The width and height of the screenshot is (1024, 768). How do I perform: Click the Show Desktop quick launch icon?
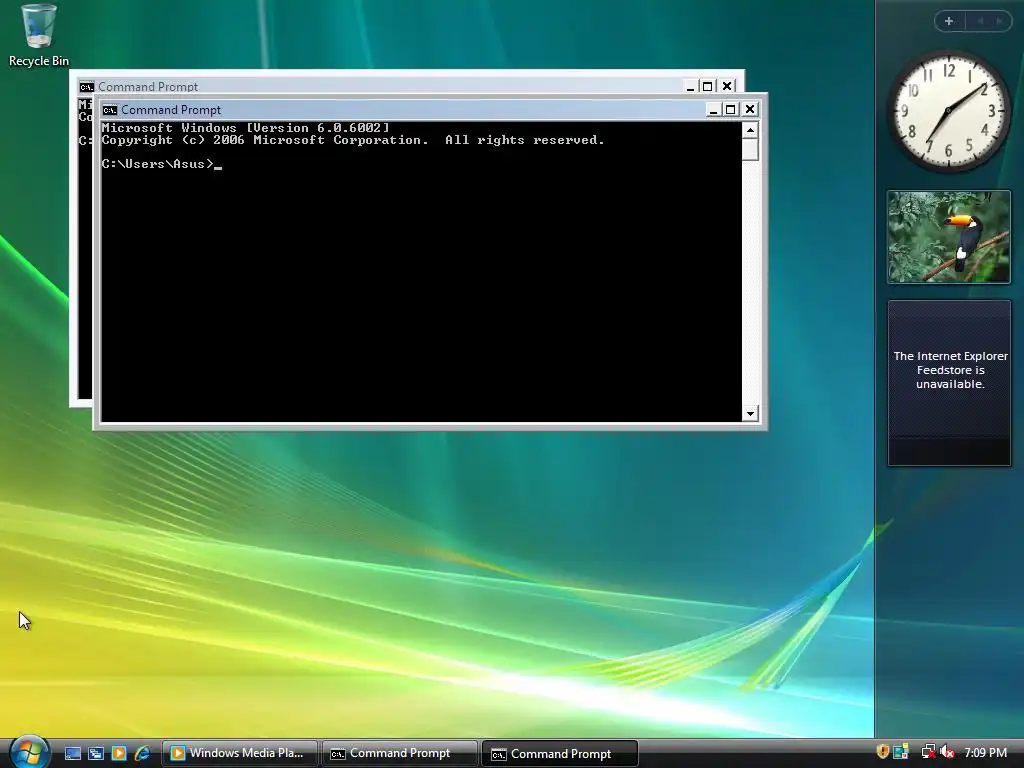coord(72,753)
